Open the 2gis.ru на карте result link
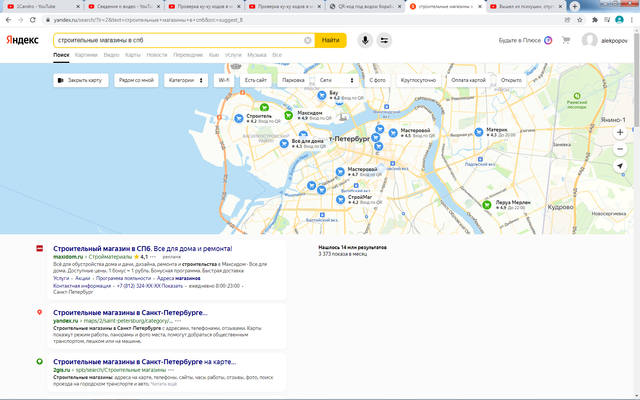 tap(144, 362)
